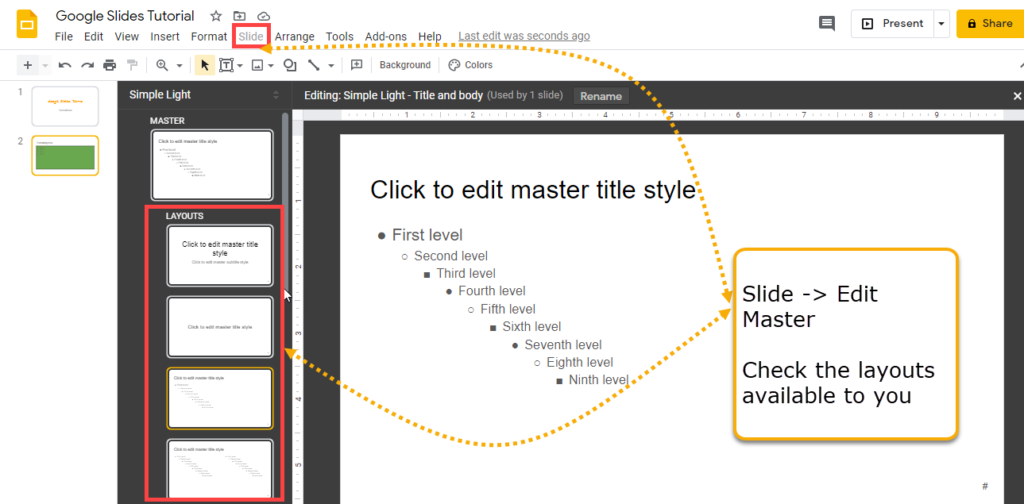Screen dimensions: 1024x504
Task: Click the master title placeholder text
Action: (x=533, y=190)
